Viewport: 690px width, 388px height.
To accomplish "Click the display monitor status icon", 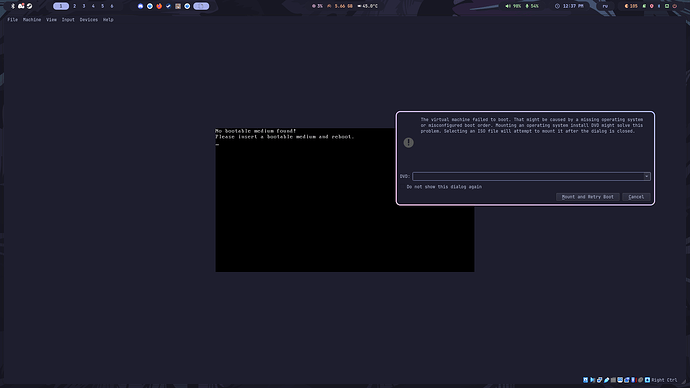I will (620, 380).
